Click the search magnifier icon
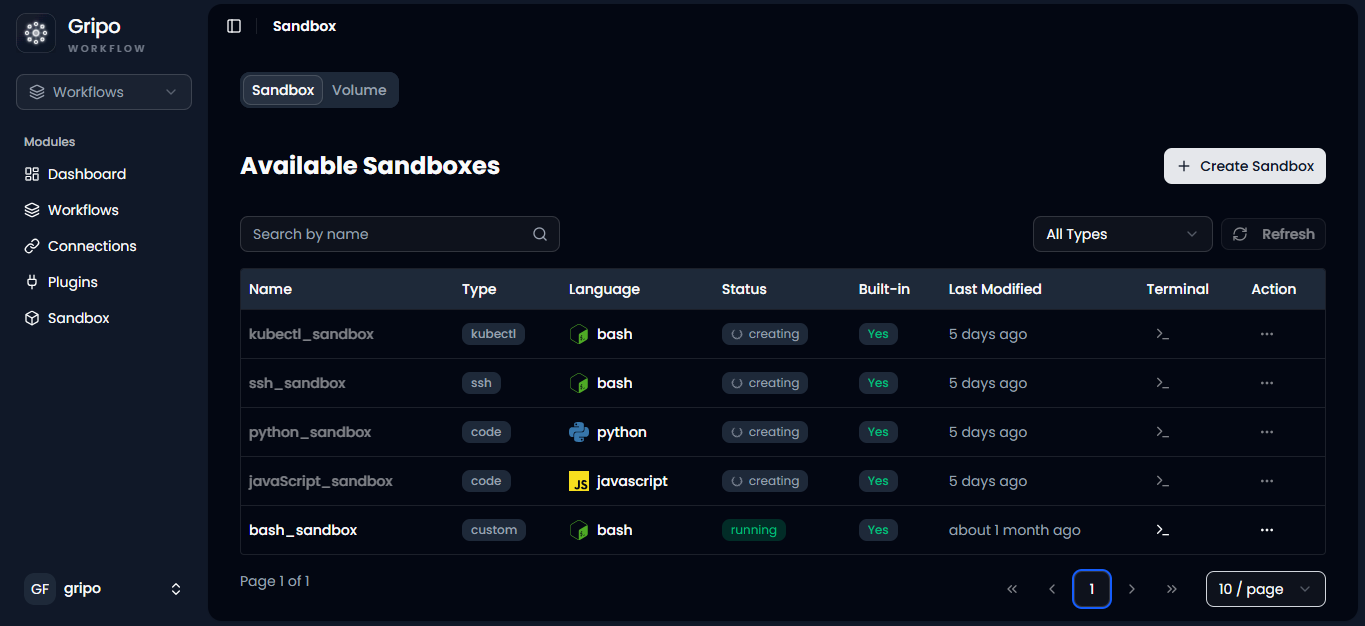 (x=540, y=234)
